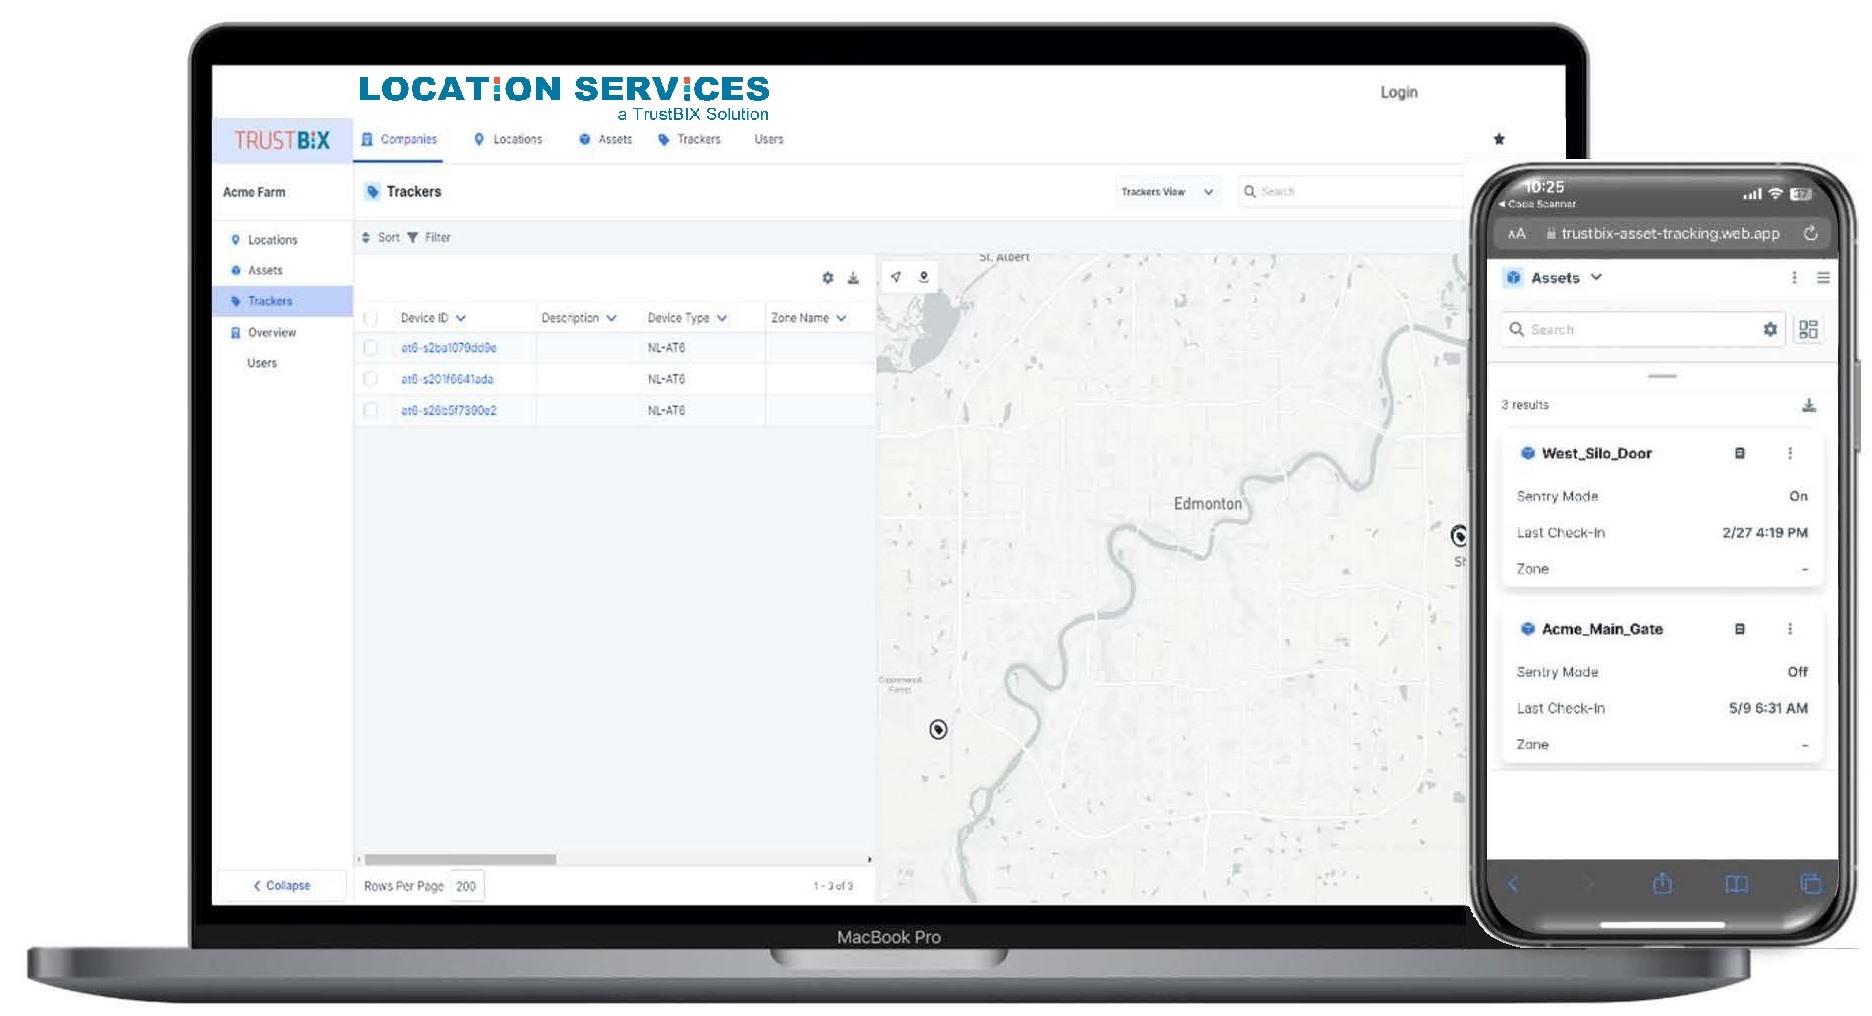1872x1016 pixels.
Task: Click the phone browser URL bar
Action: (1664, 233)
